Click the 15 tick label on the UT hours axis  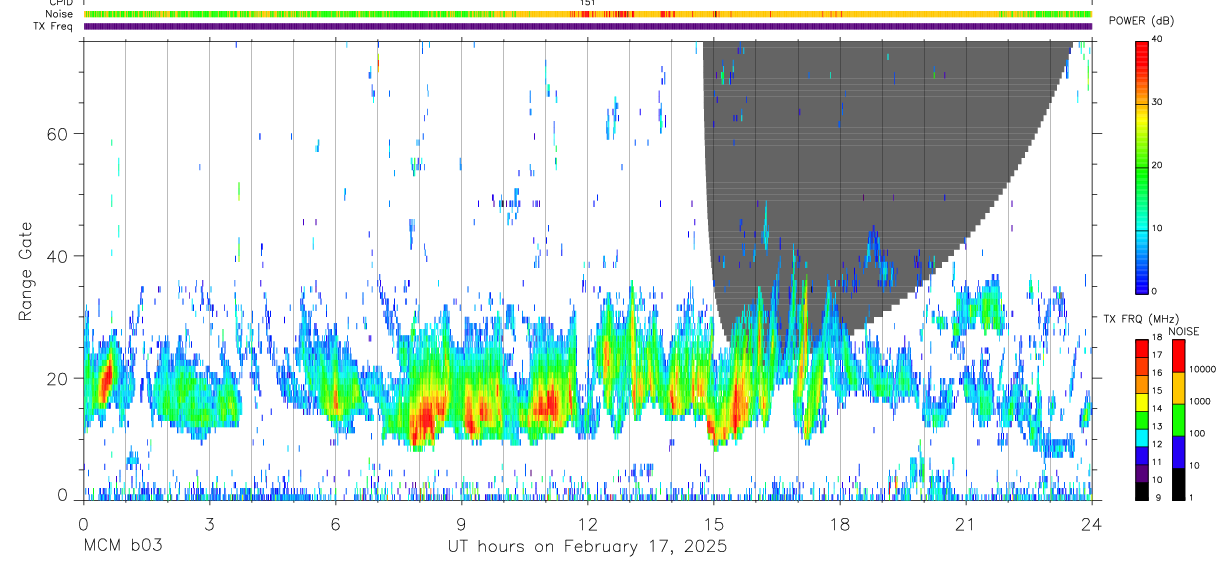[714, 524]
